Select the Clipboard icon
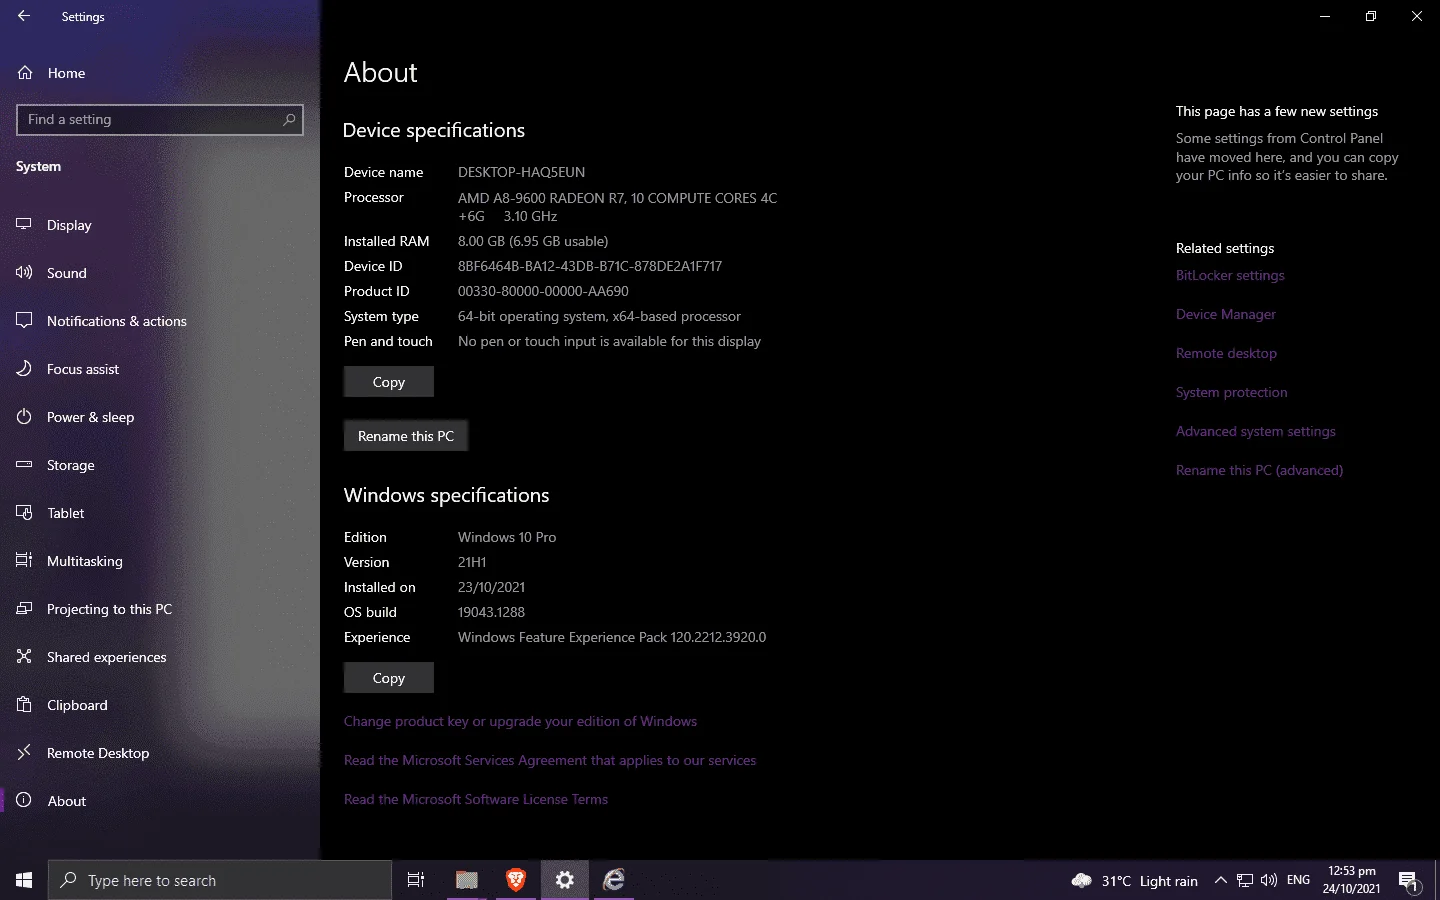This screenshot has width=1440, height=900. (x=24, y=705)
